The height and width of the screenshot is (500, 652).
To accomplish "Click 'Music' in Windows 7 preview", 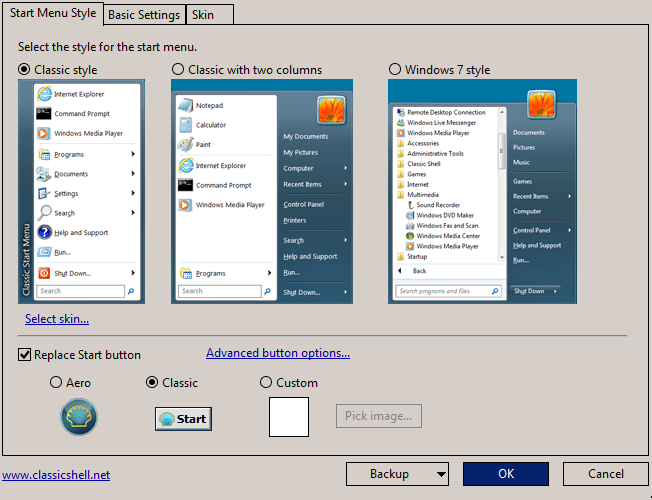I will coord(521,162).
